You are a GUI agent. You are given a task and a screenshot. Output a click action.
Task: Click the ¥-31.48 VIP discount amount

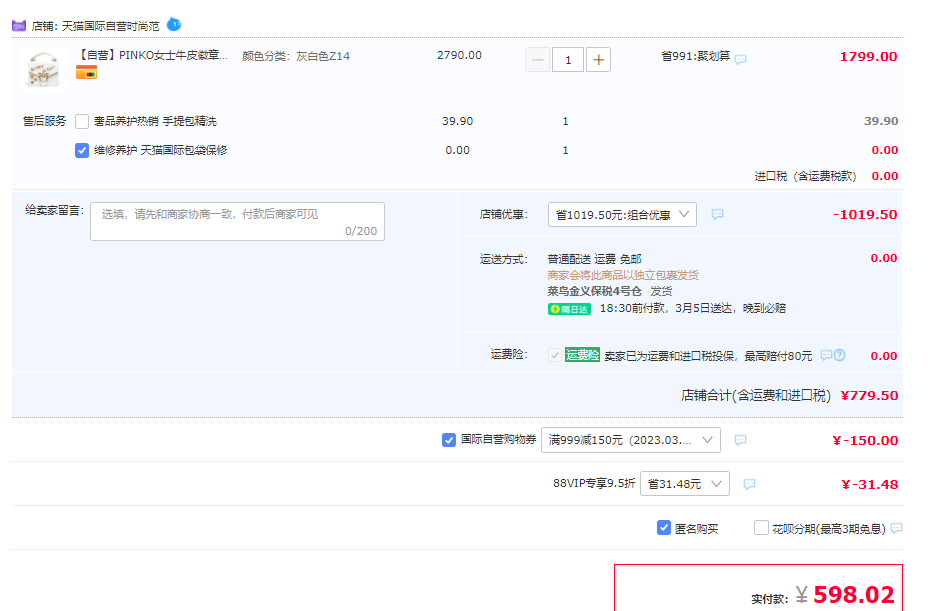(x=869, y=485)
